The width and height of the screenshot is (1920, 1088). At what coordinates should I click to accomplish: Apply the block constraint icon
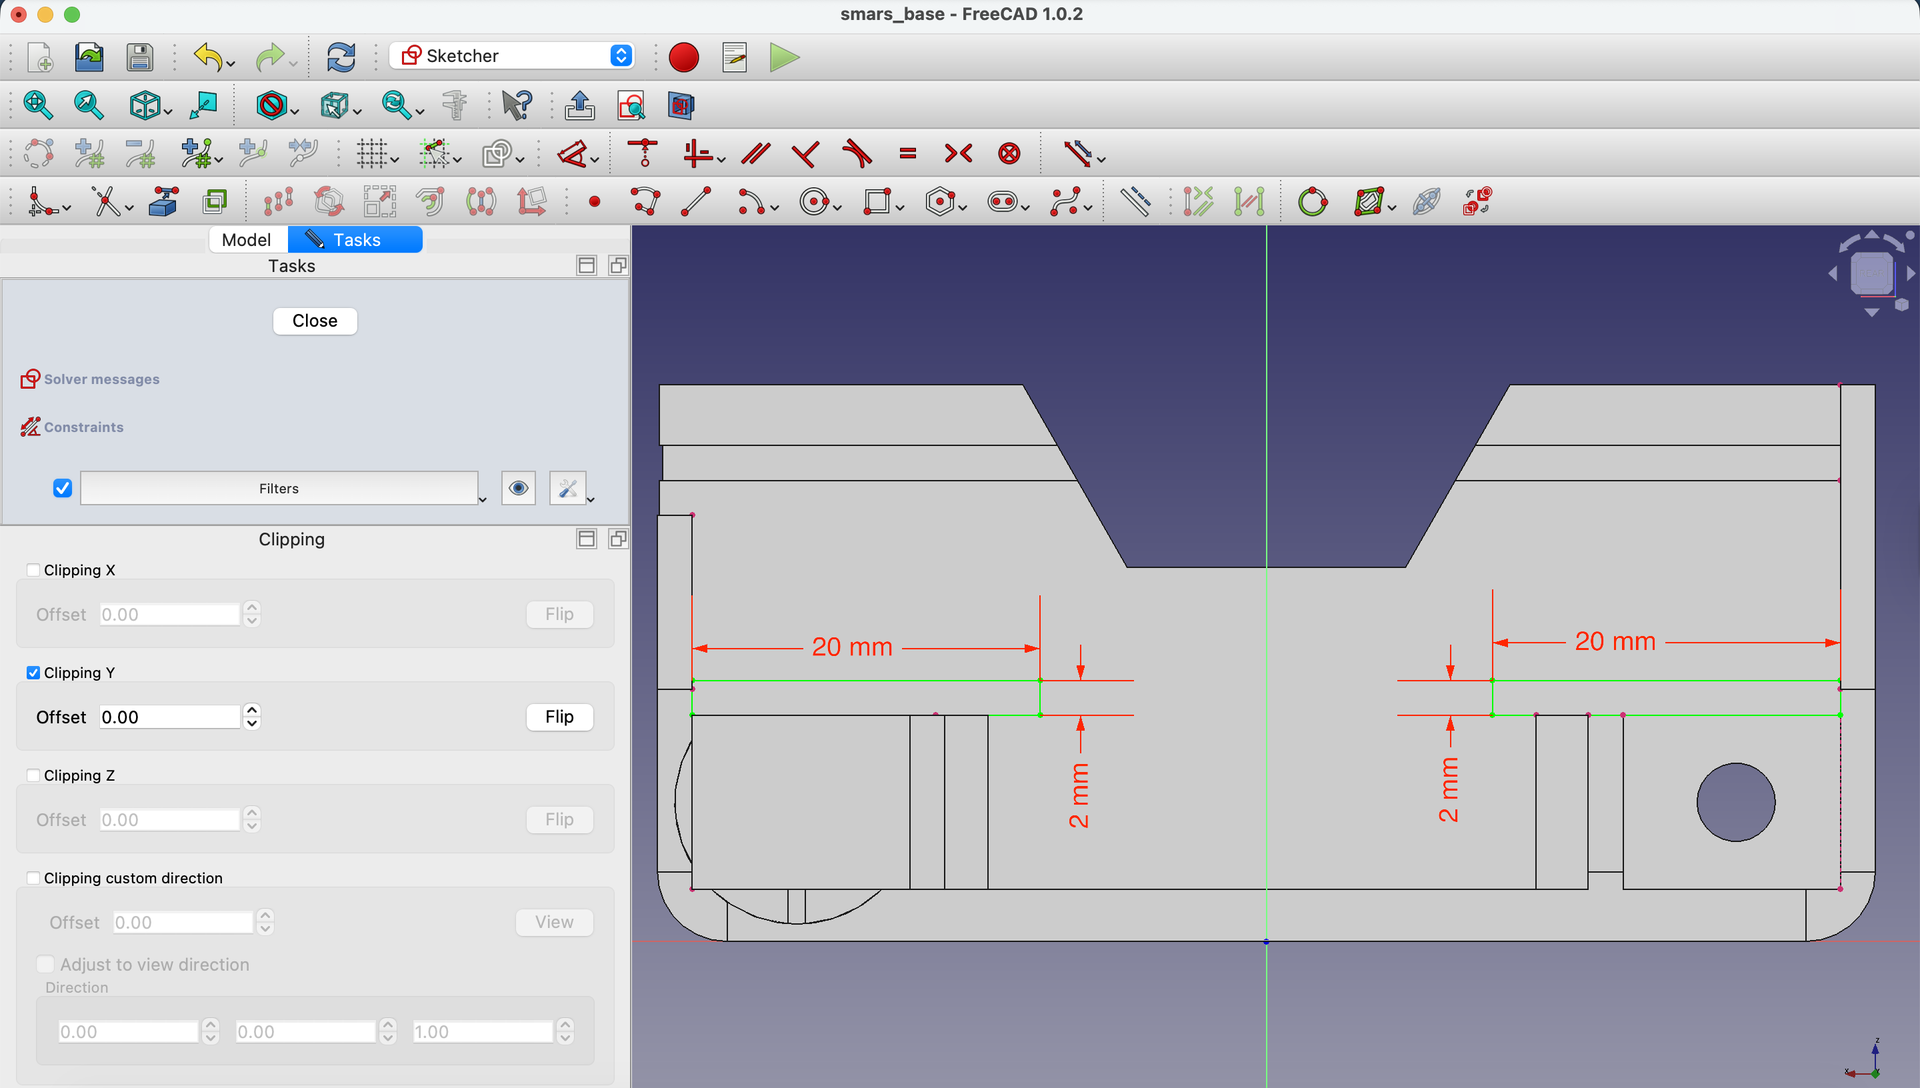(1010, 153)
